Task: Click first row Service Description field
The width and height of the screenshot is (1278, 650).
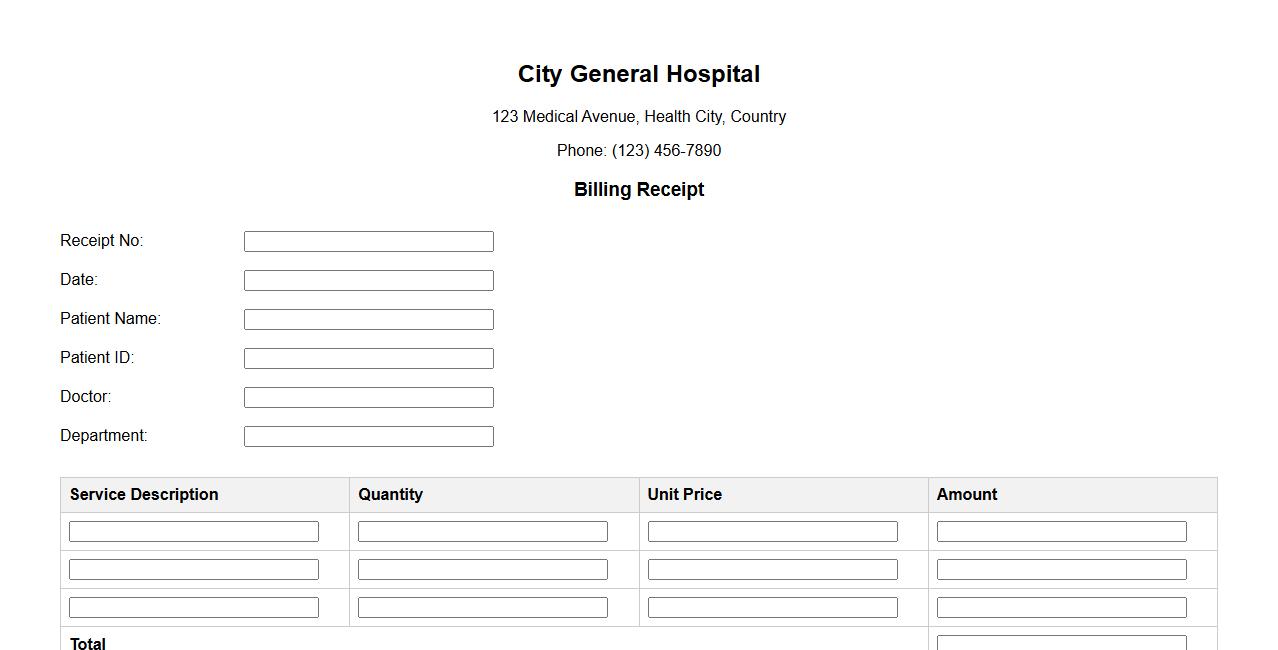Action: click(194, 532)
